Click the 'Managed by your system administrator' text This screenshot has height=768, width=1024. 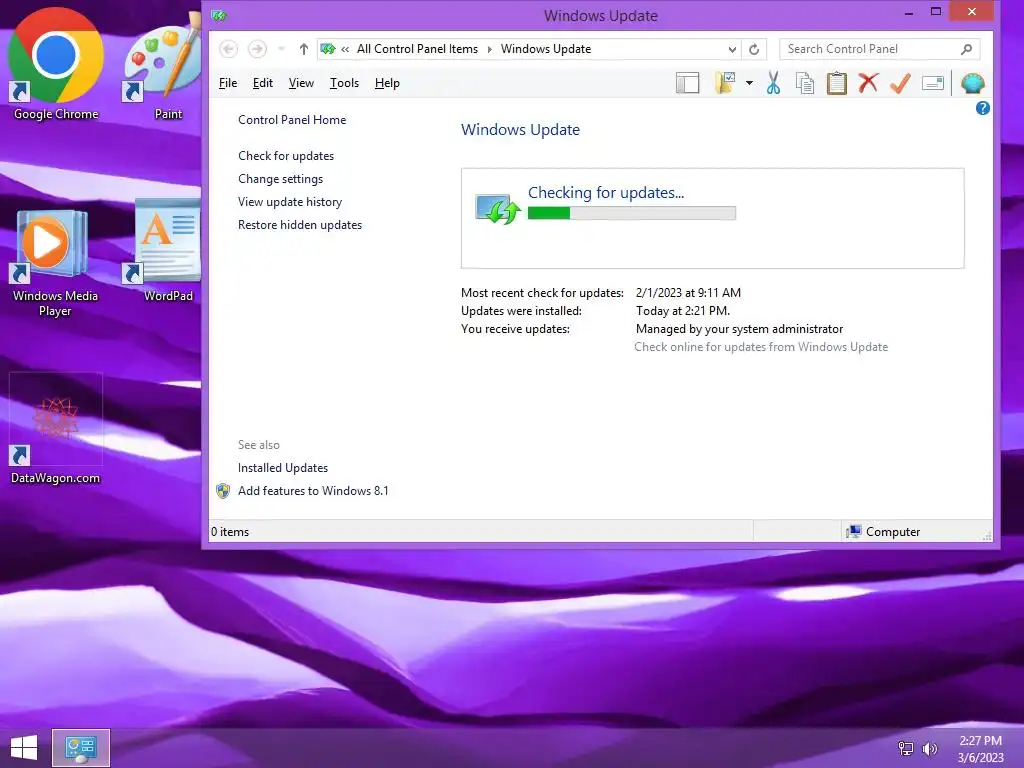click(739, 329)
